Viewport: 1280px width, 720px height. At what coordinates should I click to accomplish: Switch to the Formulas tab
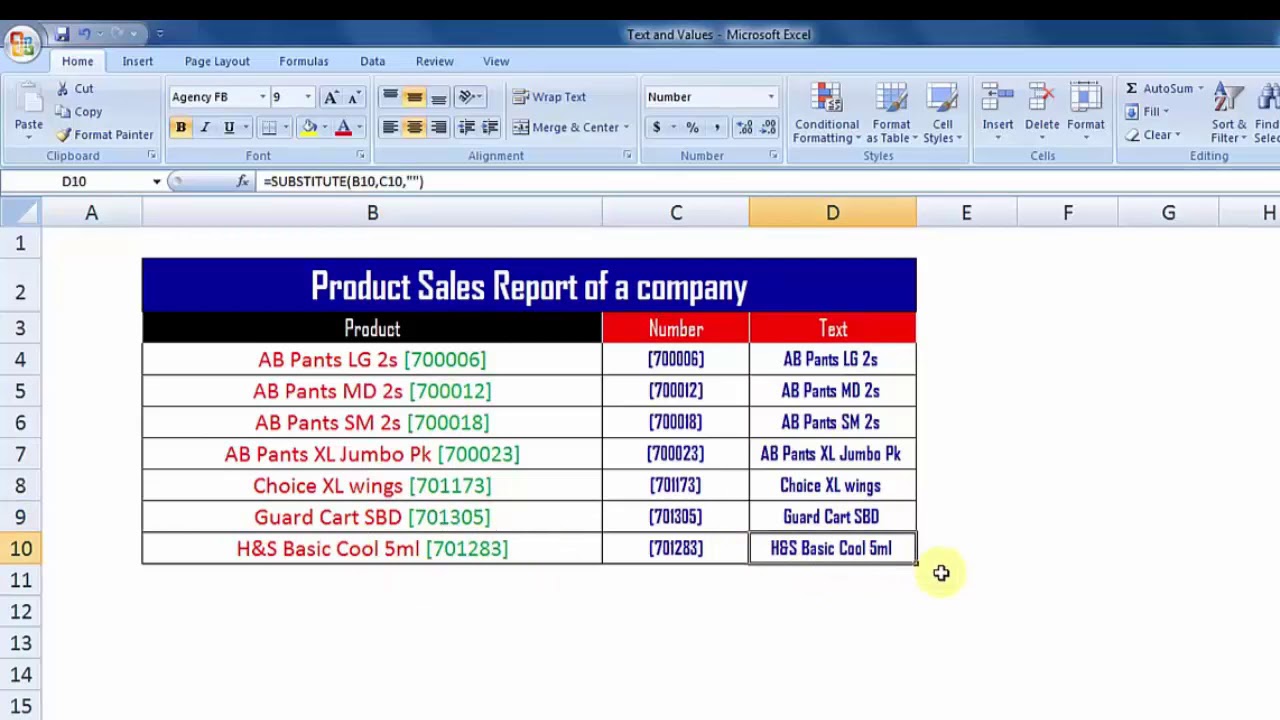tap(304, 61)
